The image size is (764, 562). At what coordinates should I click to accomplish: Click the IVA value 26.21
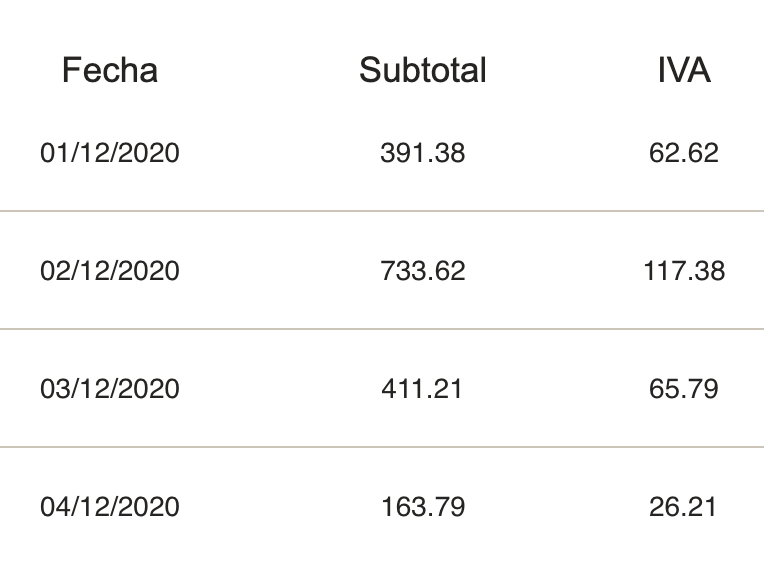[x=683, y=506]
